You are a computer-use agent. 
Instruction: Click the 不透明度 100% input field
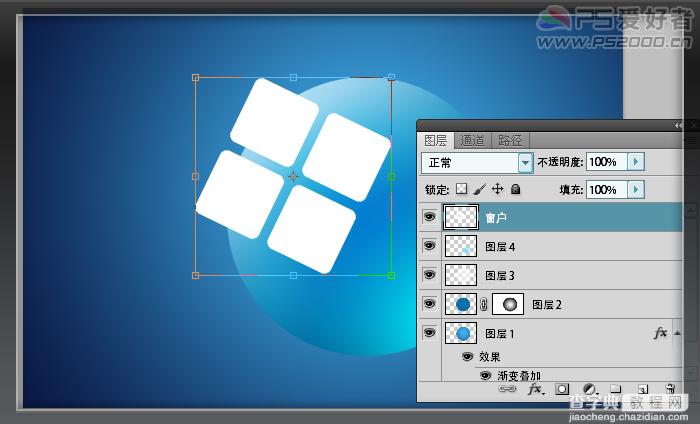tap(606, 162)
